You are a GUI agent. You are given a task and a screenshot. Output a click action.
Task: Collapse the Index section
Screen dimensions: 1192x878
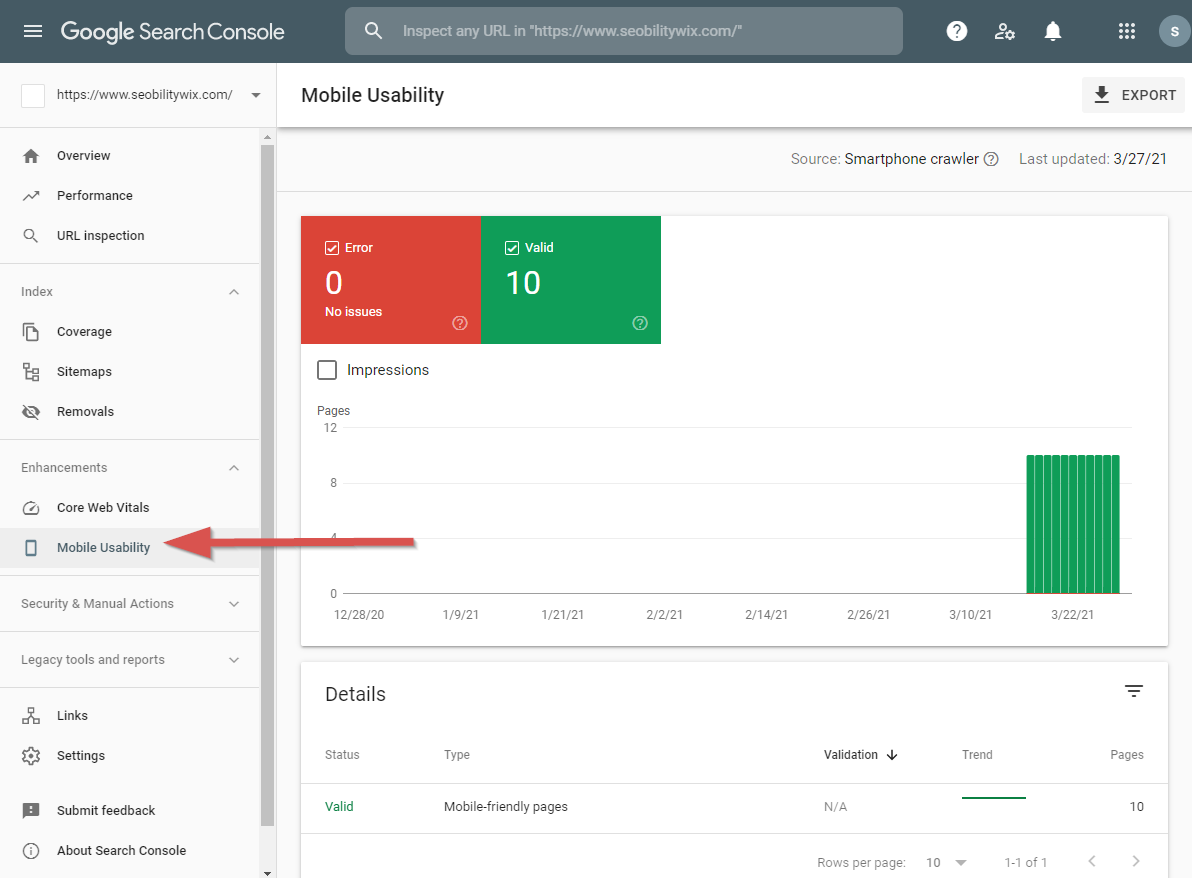(x=234, y=292)
